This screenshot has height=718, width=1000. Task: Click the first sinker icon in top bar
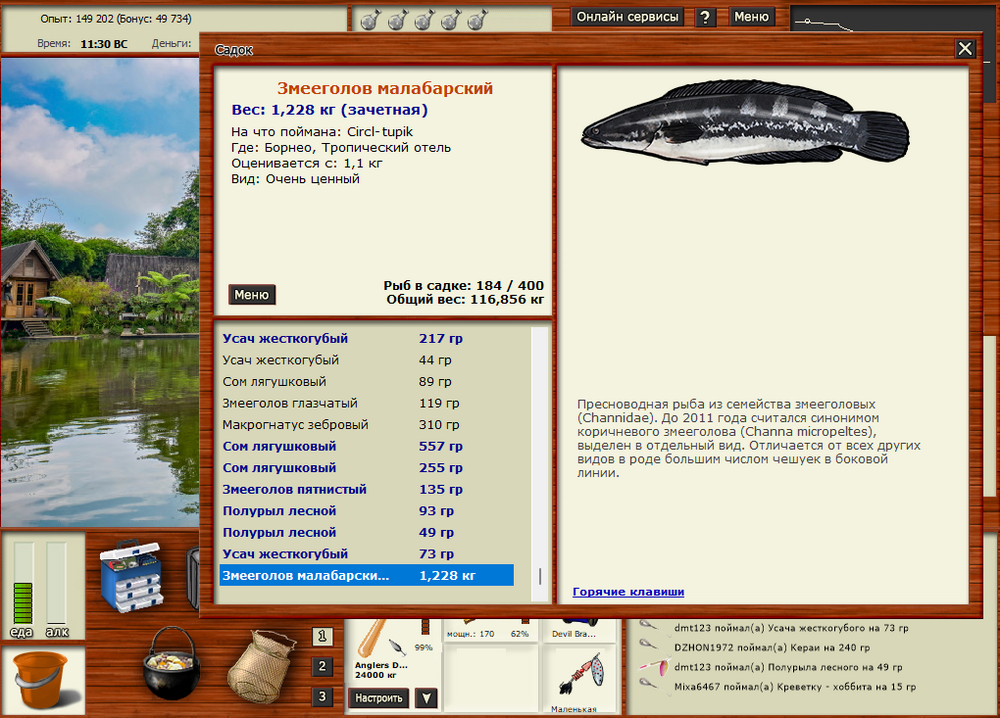tap(372, 17)
